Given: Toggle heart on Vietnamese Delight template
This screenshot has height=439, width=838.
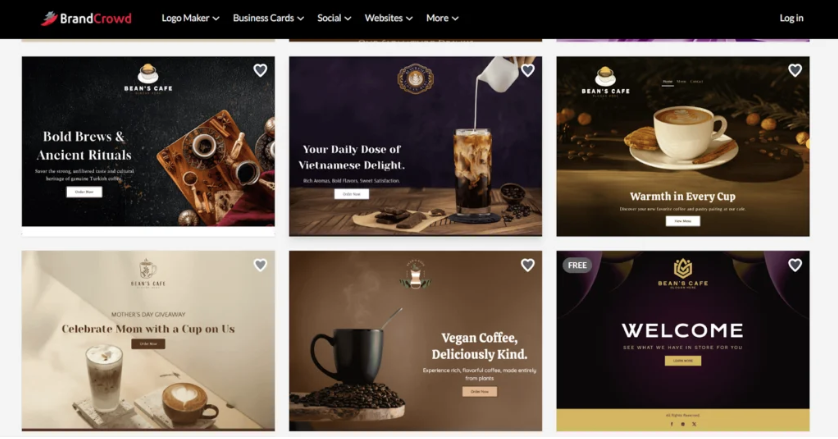Looking at the screenshot, I should click(528, 70).
